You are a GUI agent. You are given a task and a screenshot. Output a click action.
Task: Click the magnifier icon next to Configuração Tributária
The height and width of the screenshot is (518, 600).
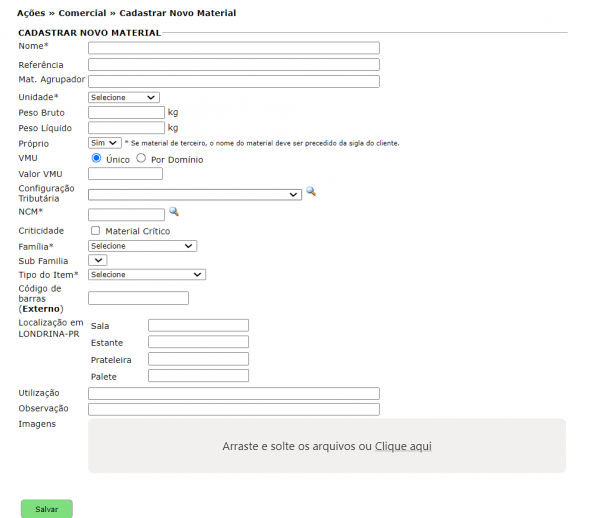coord(311,191)
